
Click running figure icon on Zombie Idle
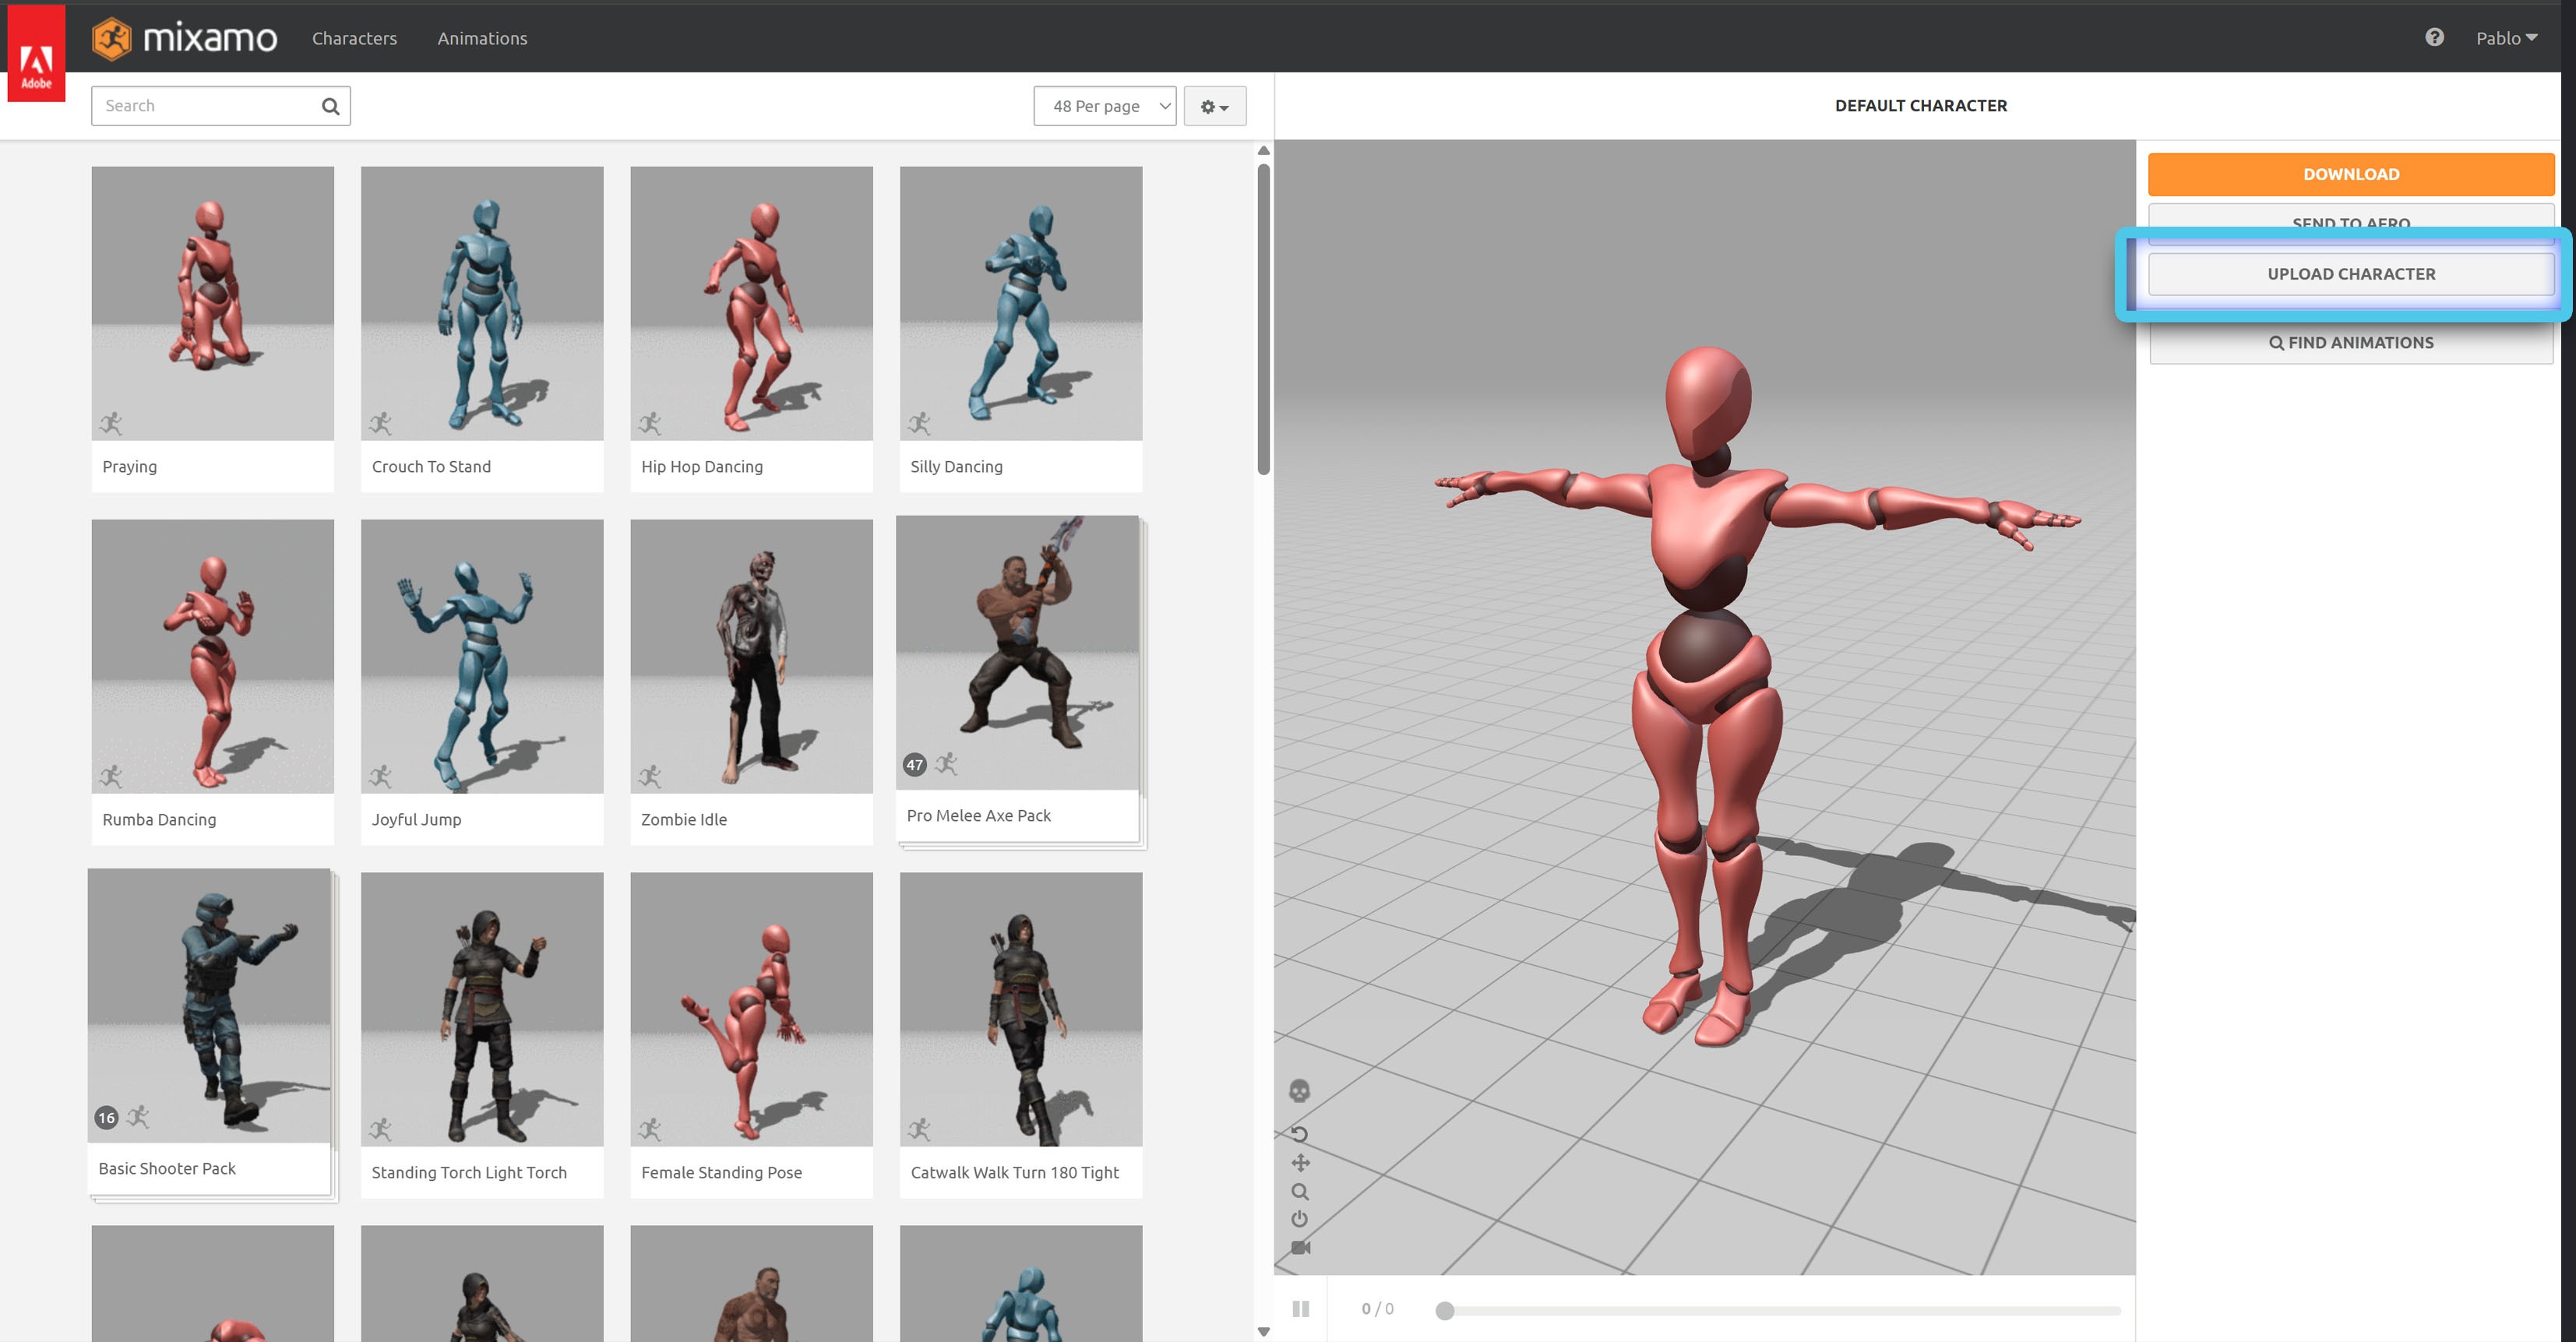pos(650,777)
